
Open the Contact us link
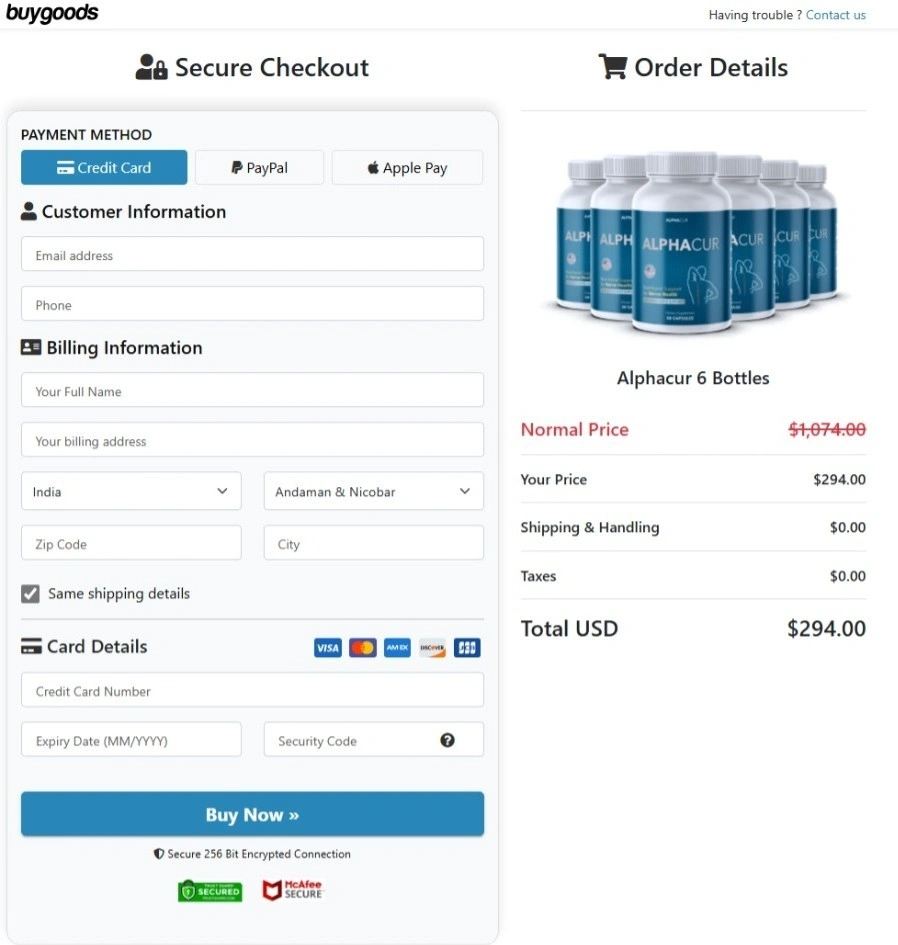pyautogui.click(x=835, y=15)
